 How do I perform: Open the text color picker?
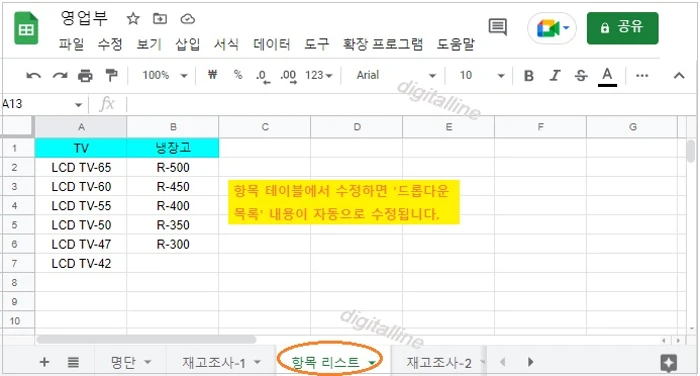tap(607, 76)
